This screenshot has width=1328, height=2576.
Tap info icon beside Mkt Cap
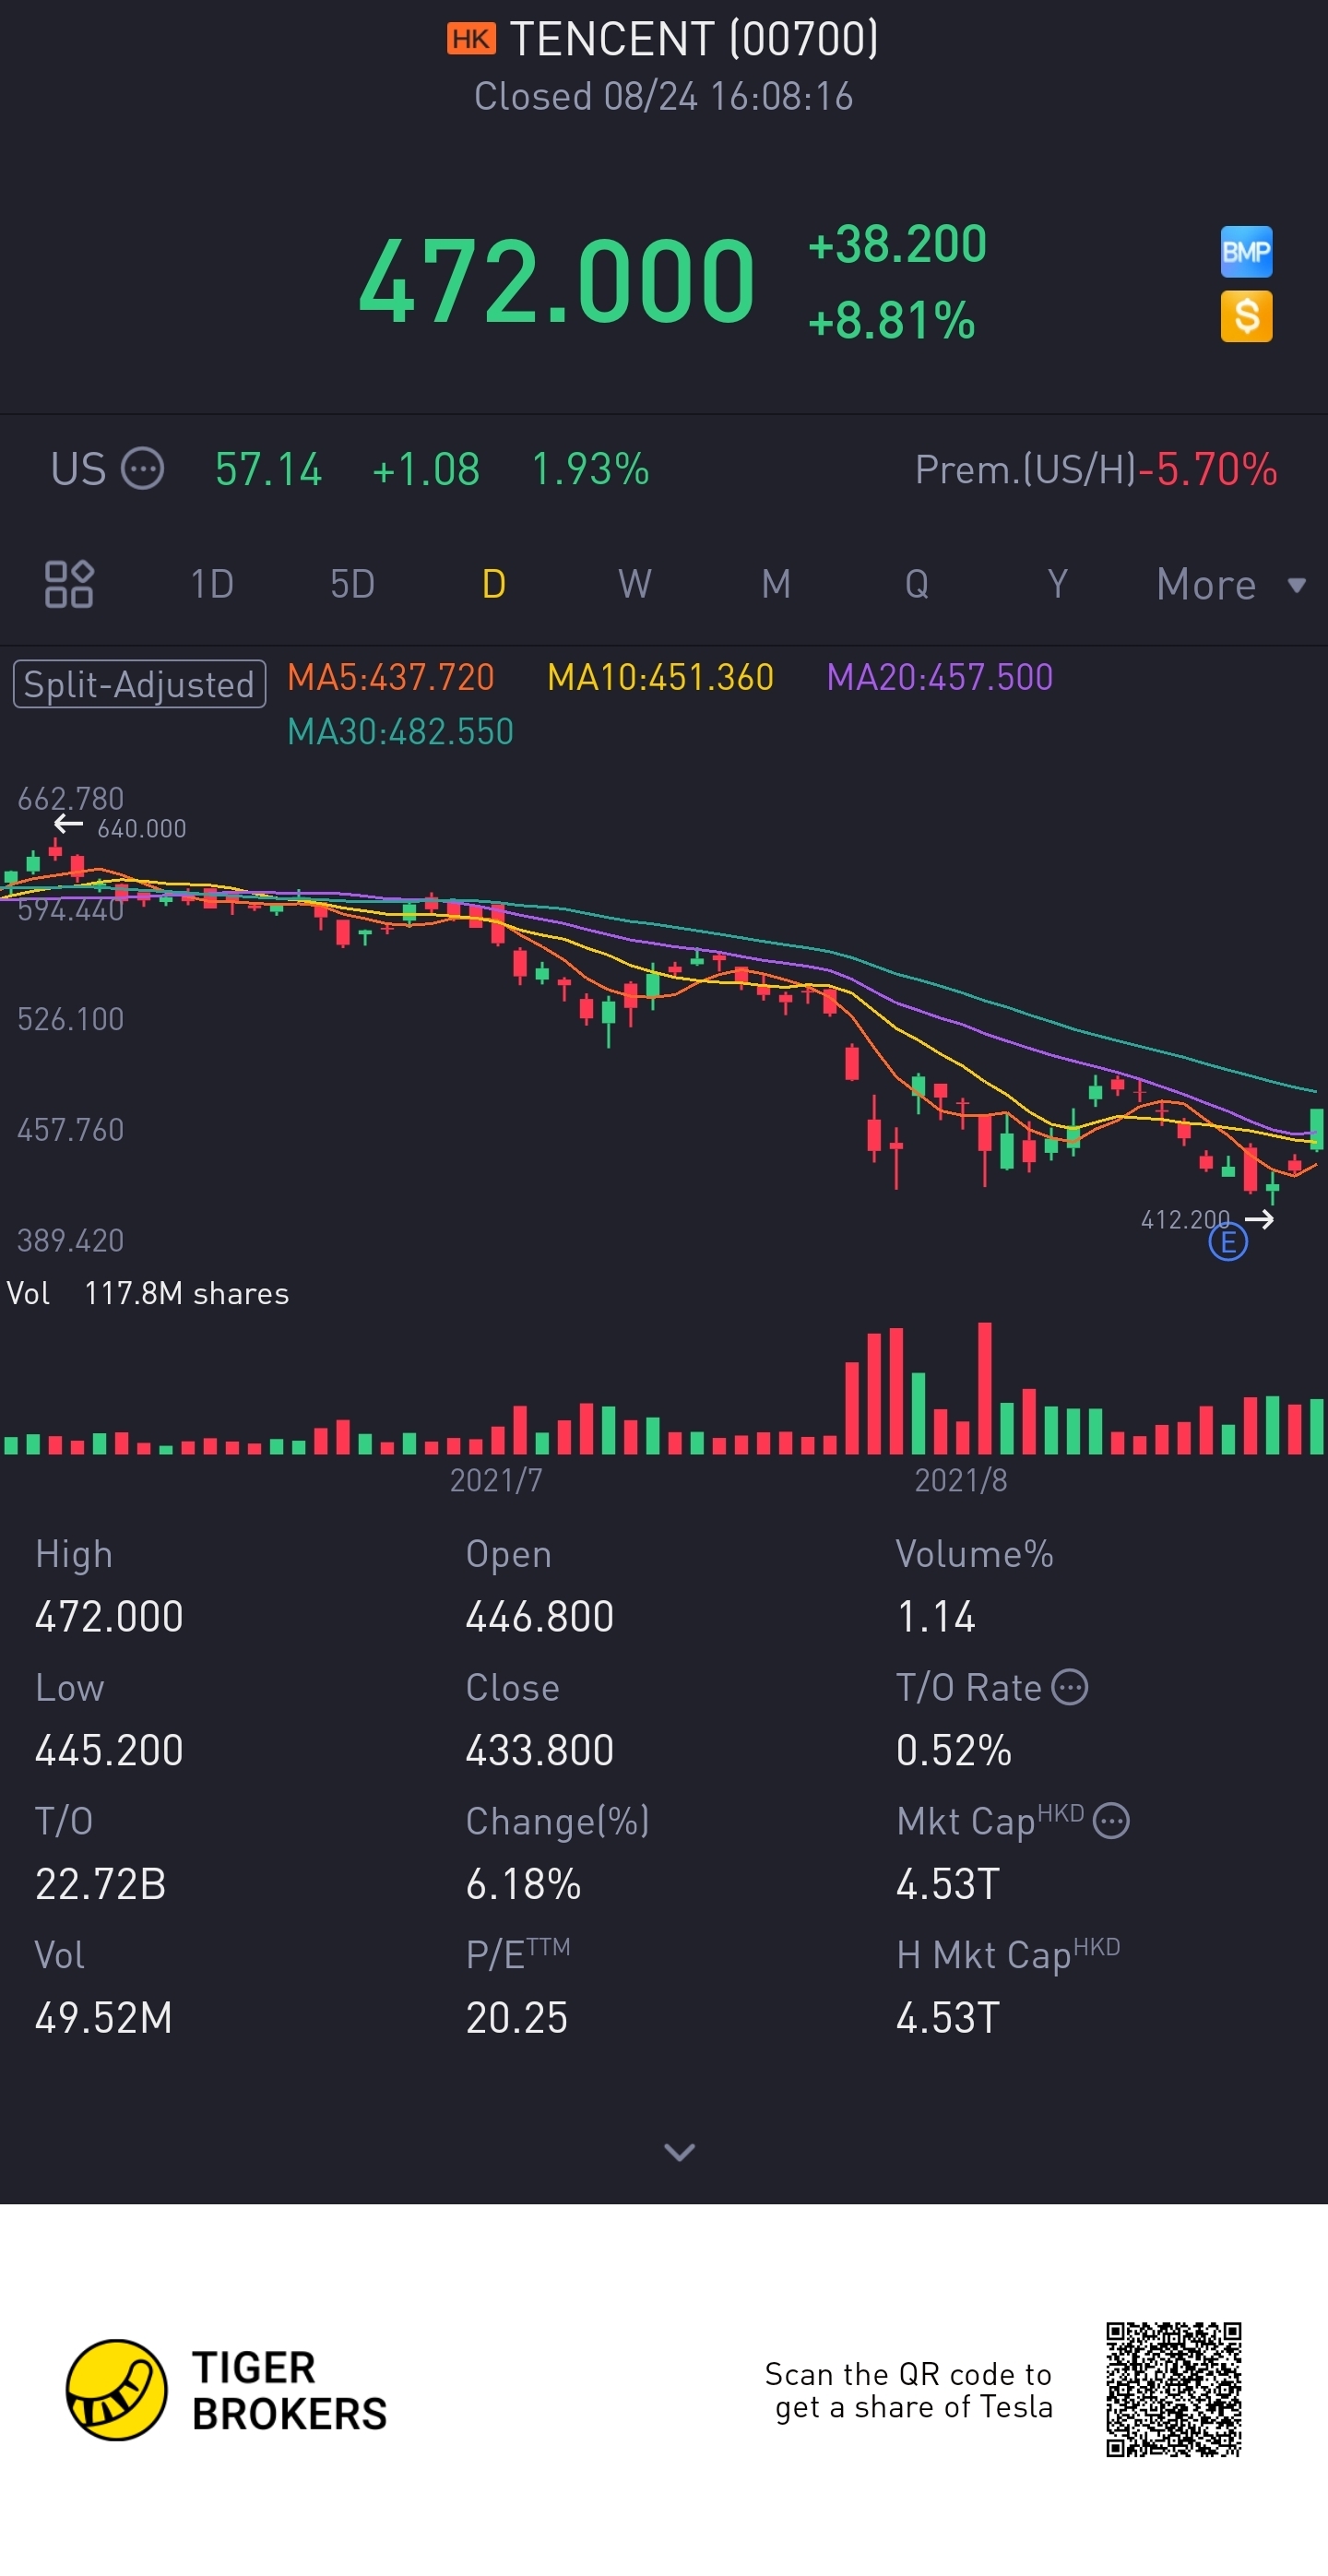coord(1111,1821)
